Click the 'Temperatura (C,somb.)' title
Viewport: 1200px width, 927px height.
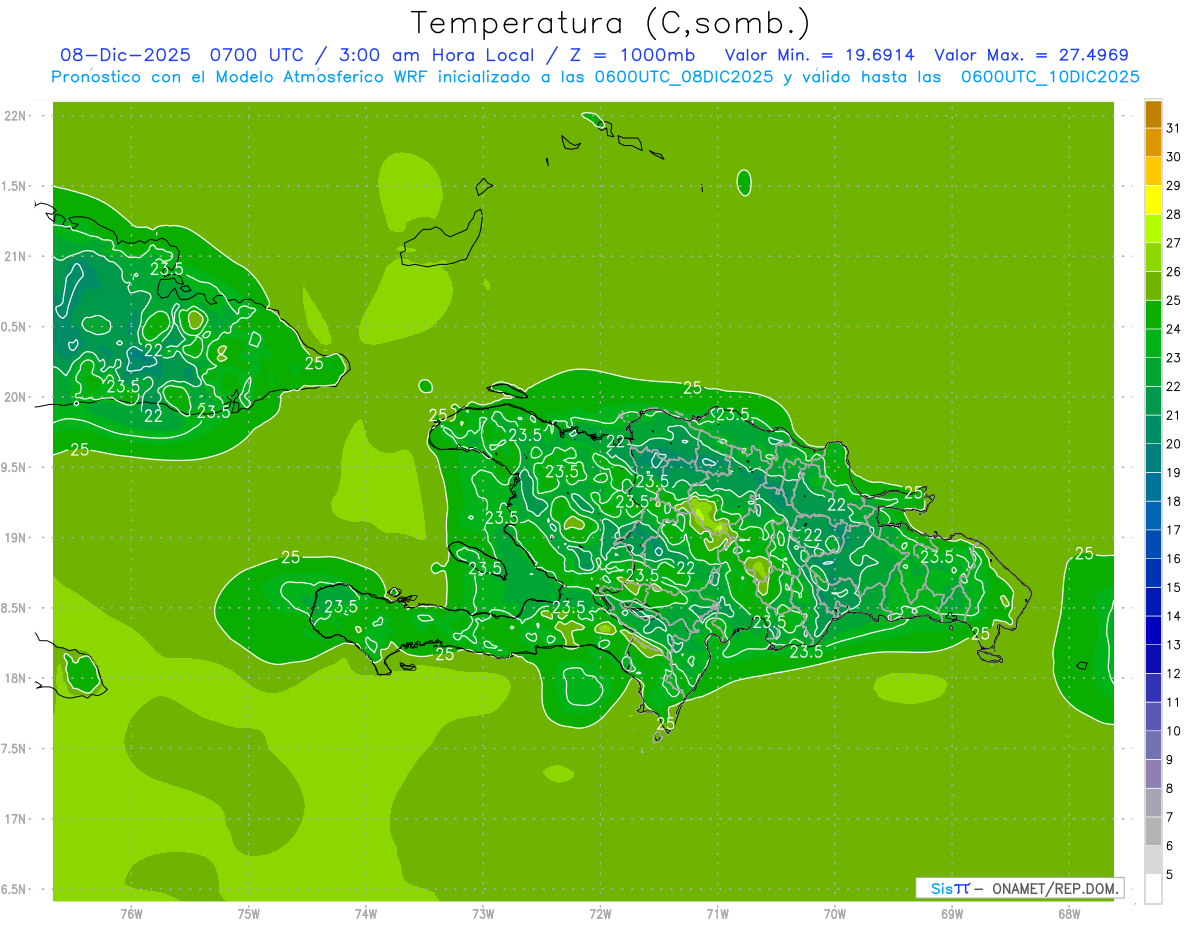(610, 24)
